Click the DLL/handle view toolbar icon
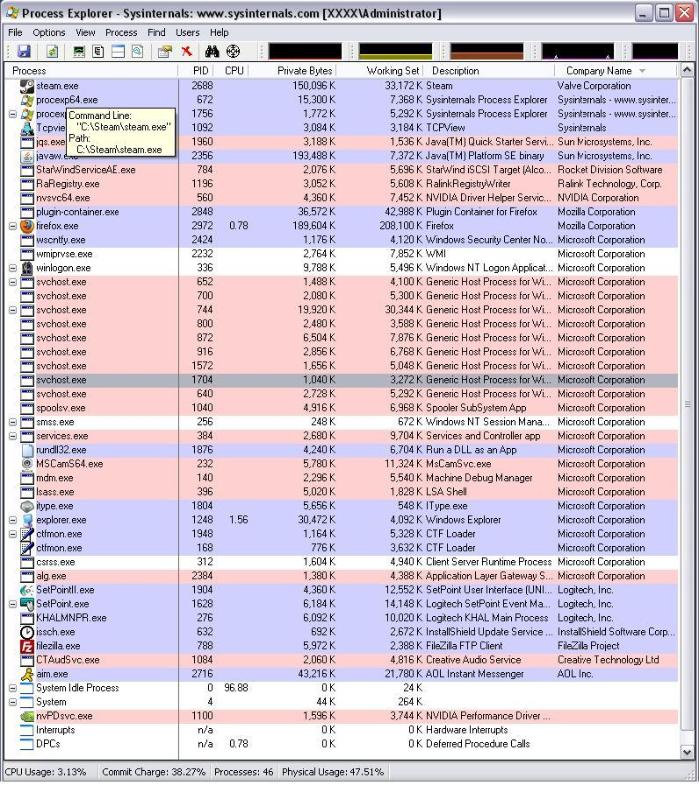This screenshot has width=699, height=792. pos(137,51)
